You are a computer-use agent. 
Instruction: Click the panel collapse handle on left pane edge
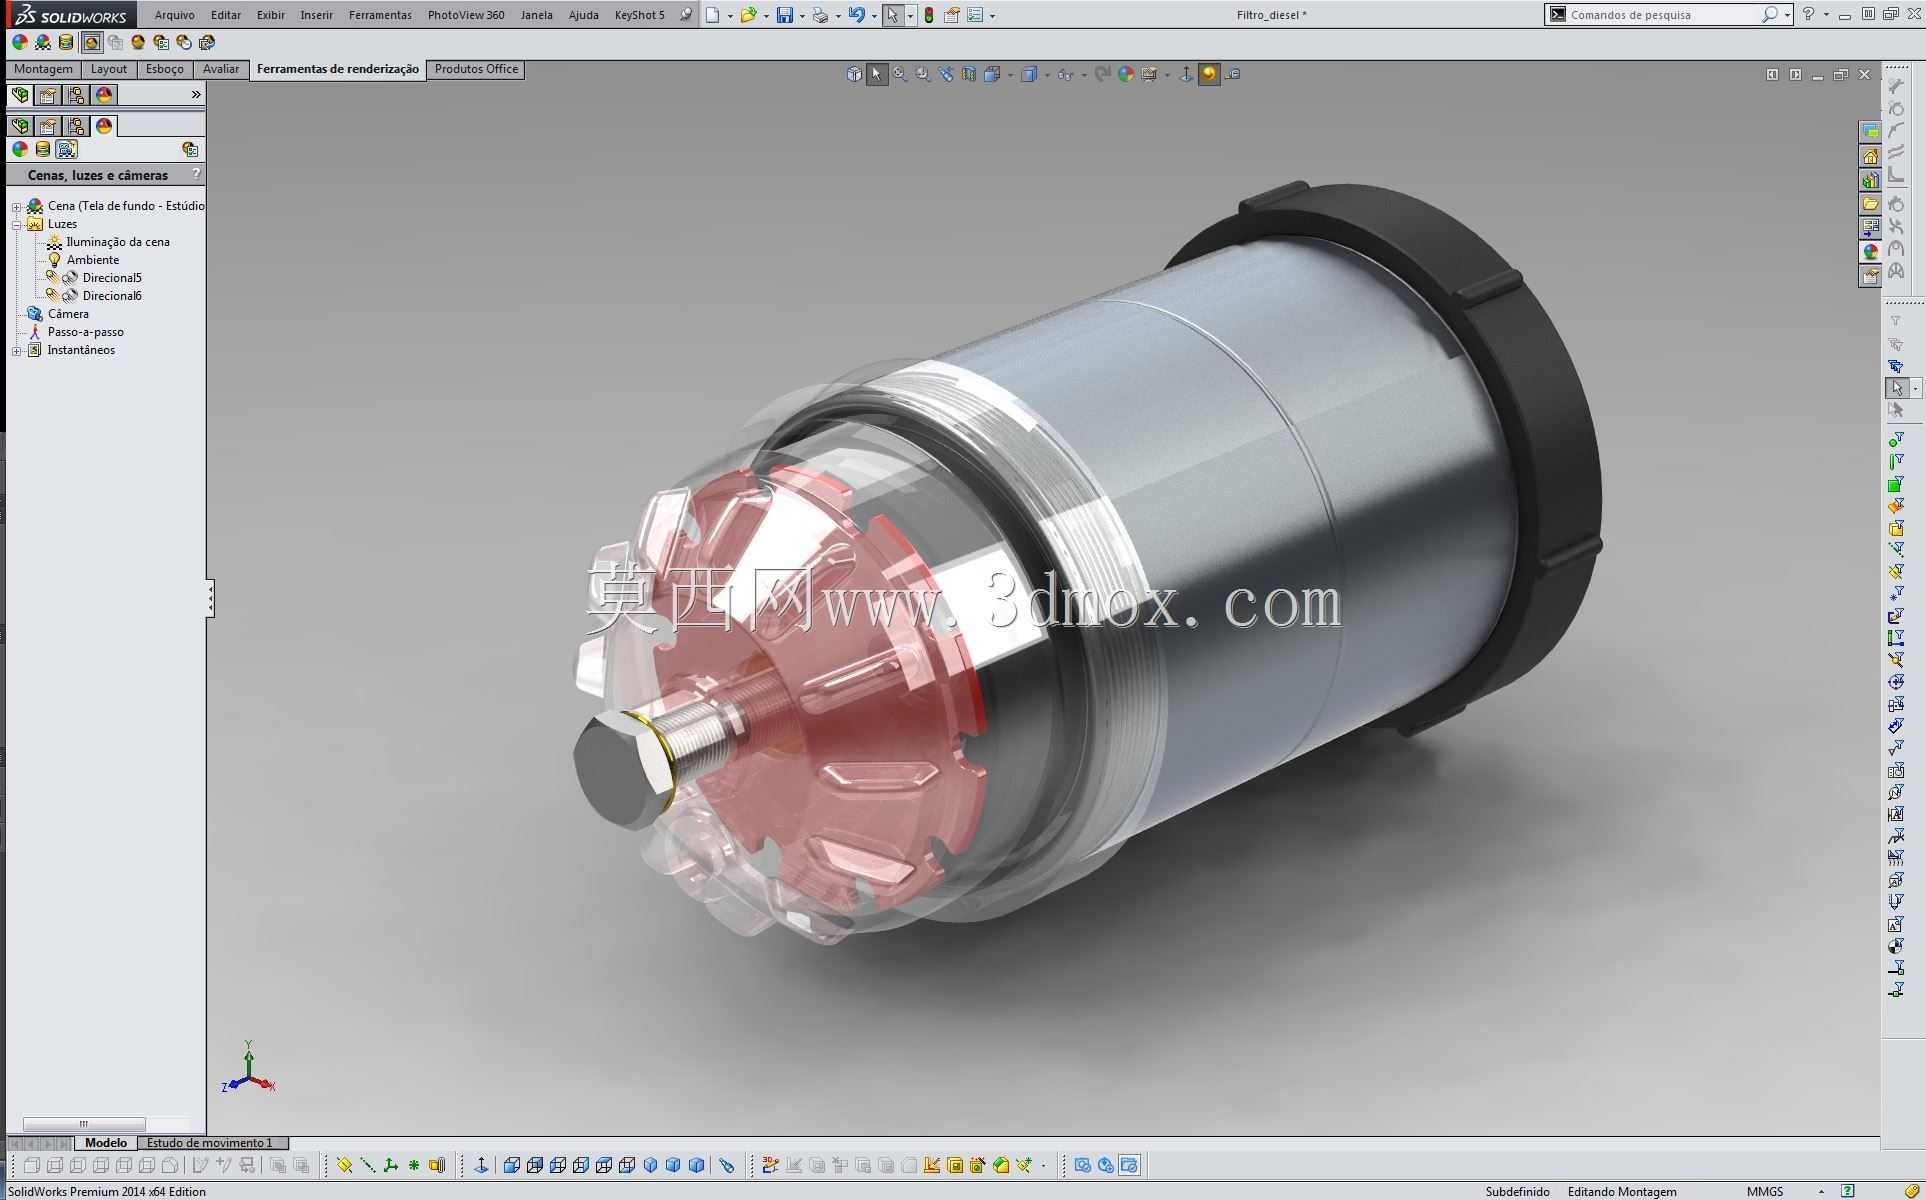[210, 598]
